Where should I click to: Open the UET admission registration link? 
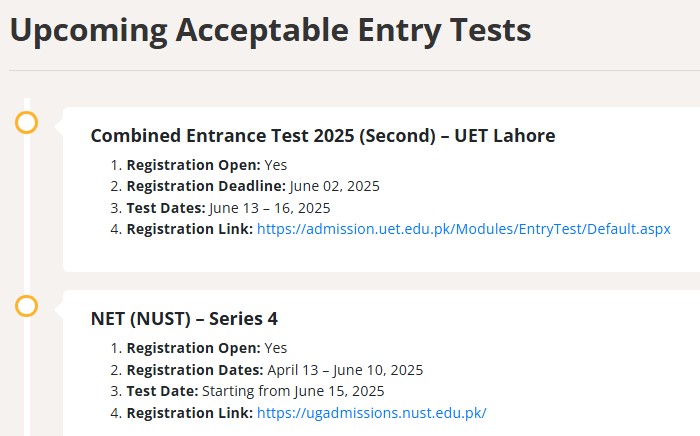(x=463, y=229)
